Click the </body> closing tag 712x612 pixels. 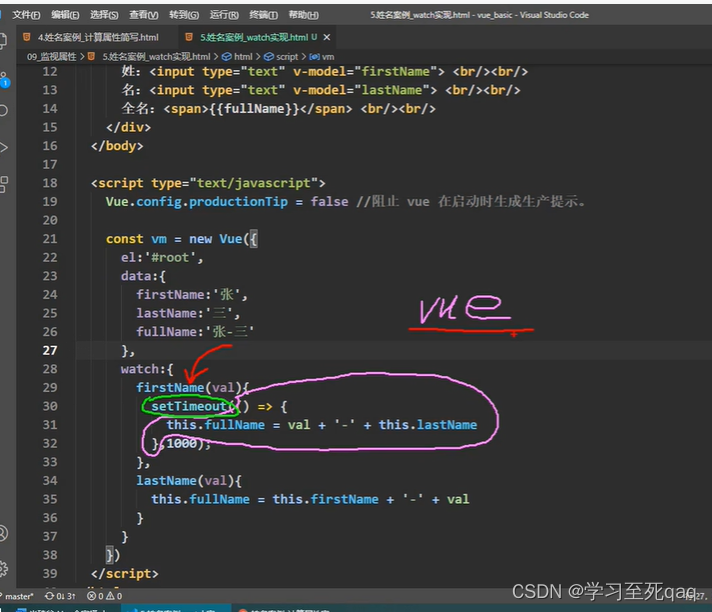pyautogui.click(x=117, y=146)
